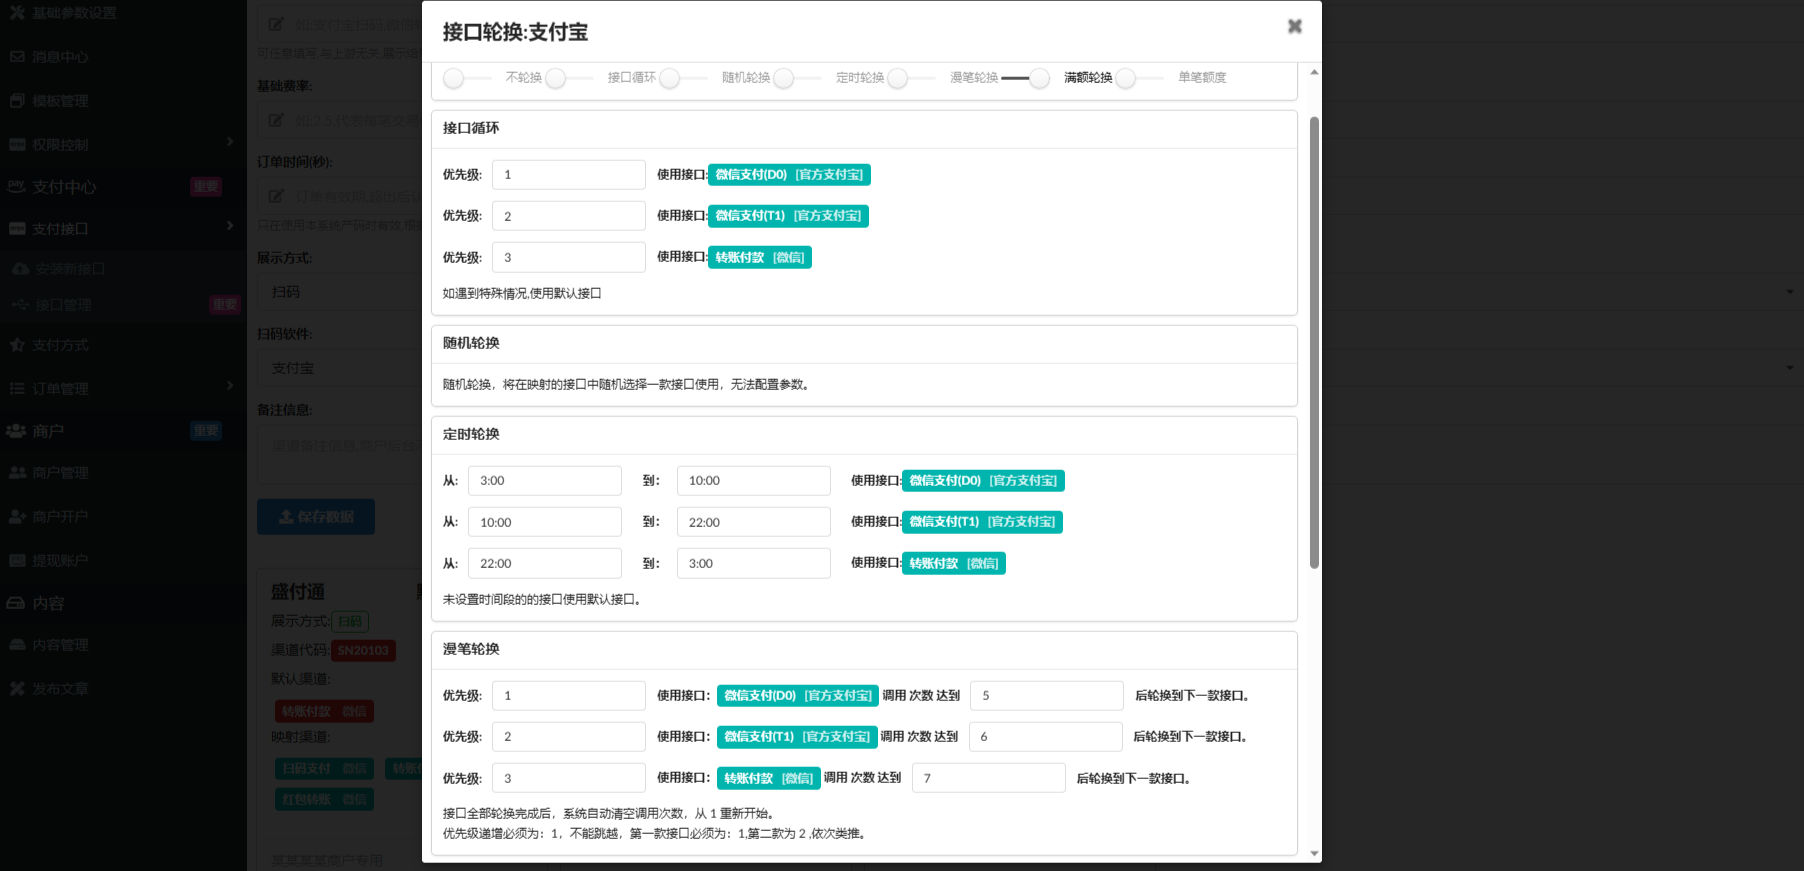Click the 发布文章 icon in sidebar
The image size is (1804, 871).
pyautogui.click(x=17, y=689)
